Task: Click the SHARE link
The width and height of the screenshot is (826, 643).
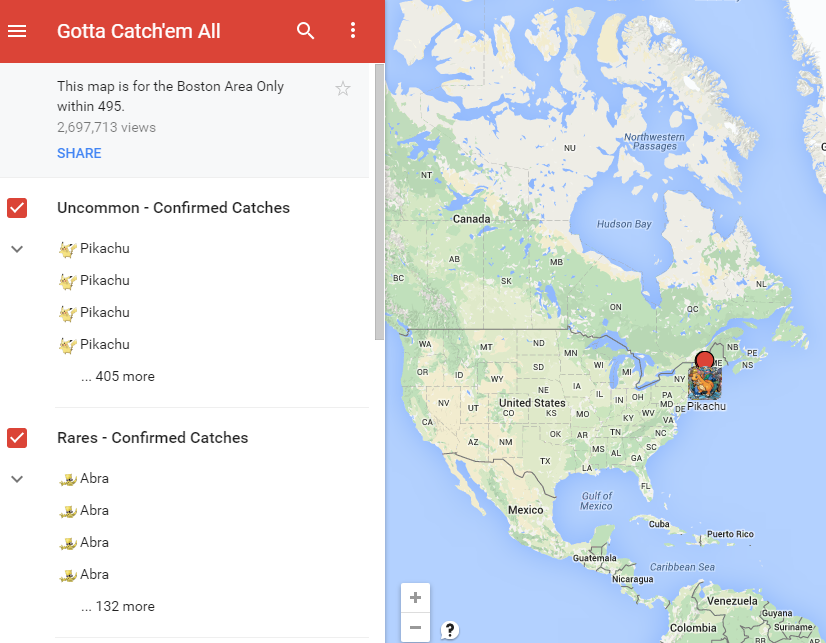Action: (79, 153)
